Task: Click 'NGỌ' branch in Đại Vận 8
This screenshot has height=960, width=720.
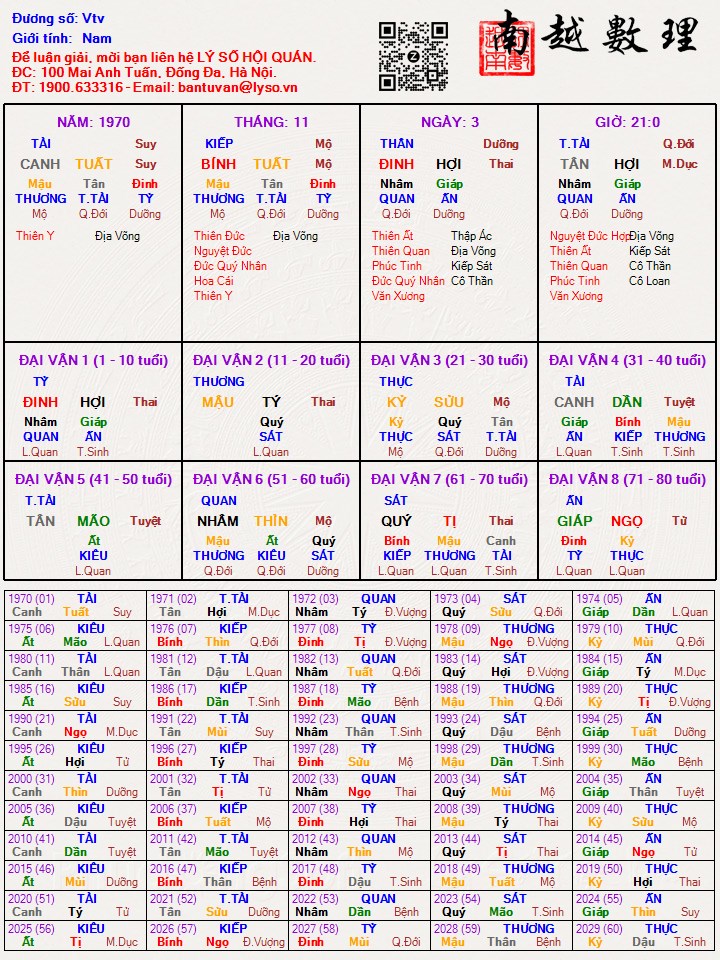Action: click(x=627, y=521)
